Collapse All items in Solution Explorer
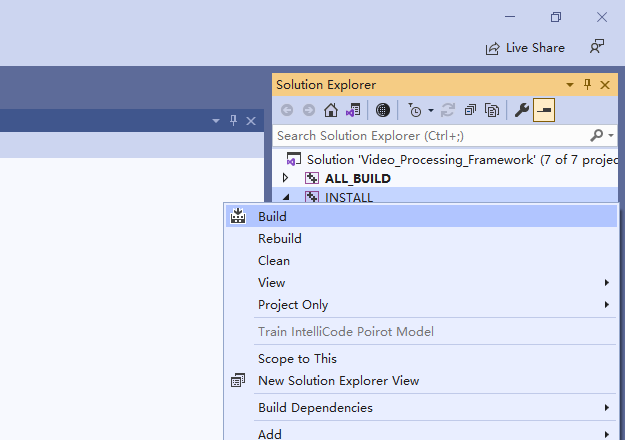The image size is (625, 440). tap(470, 110)
